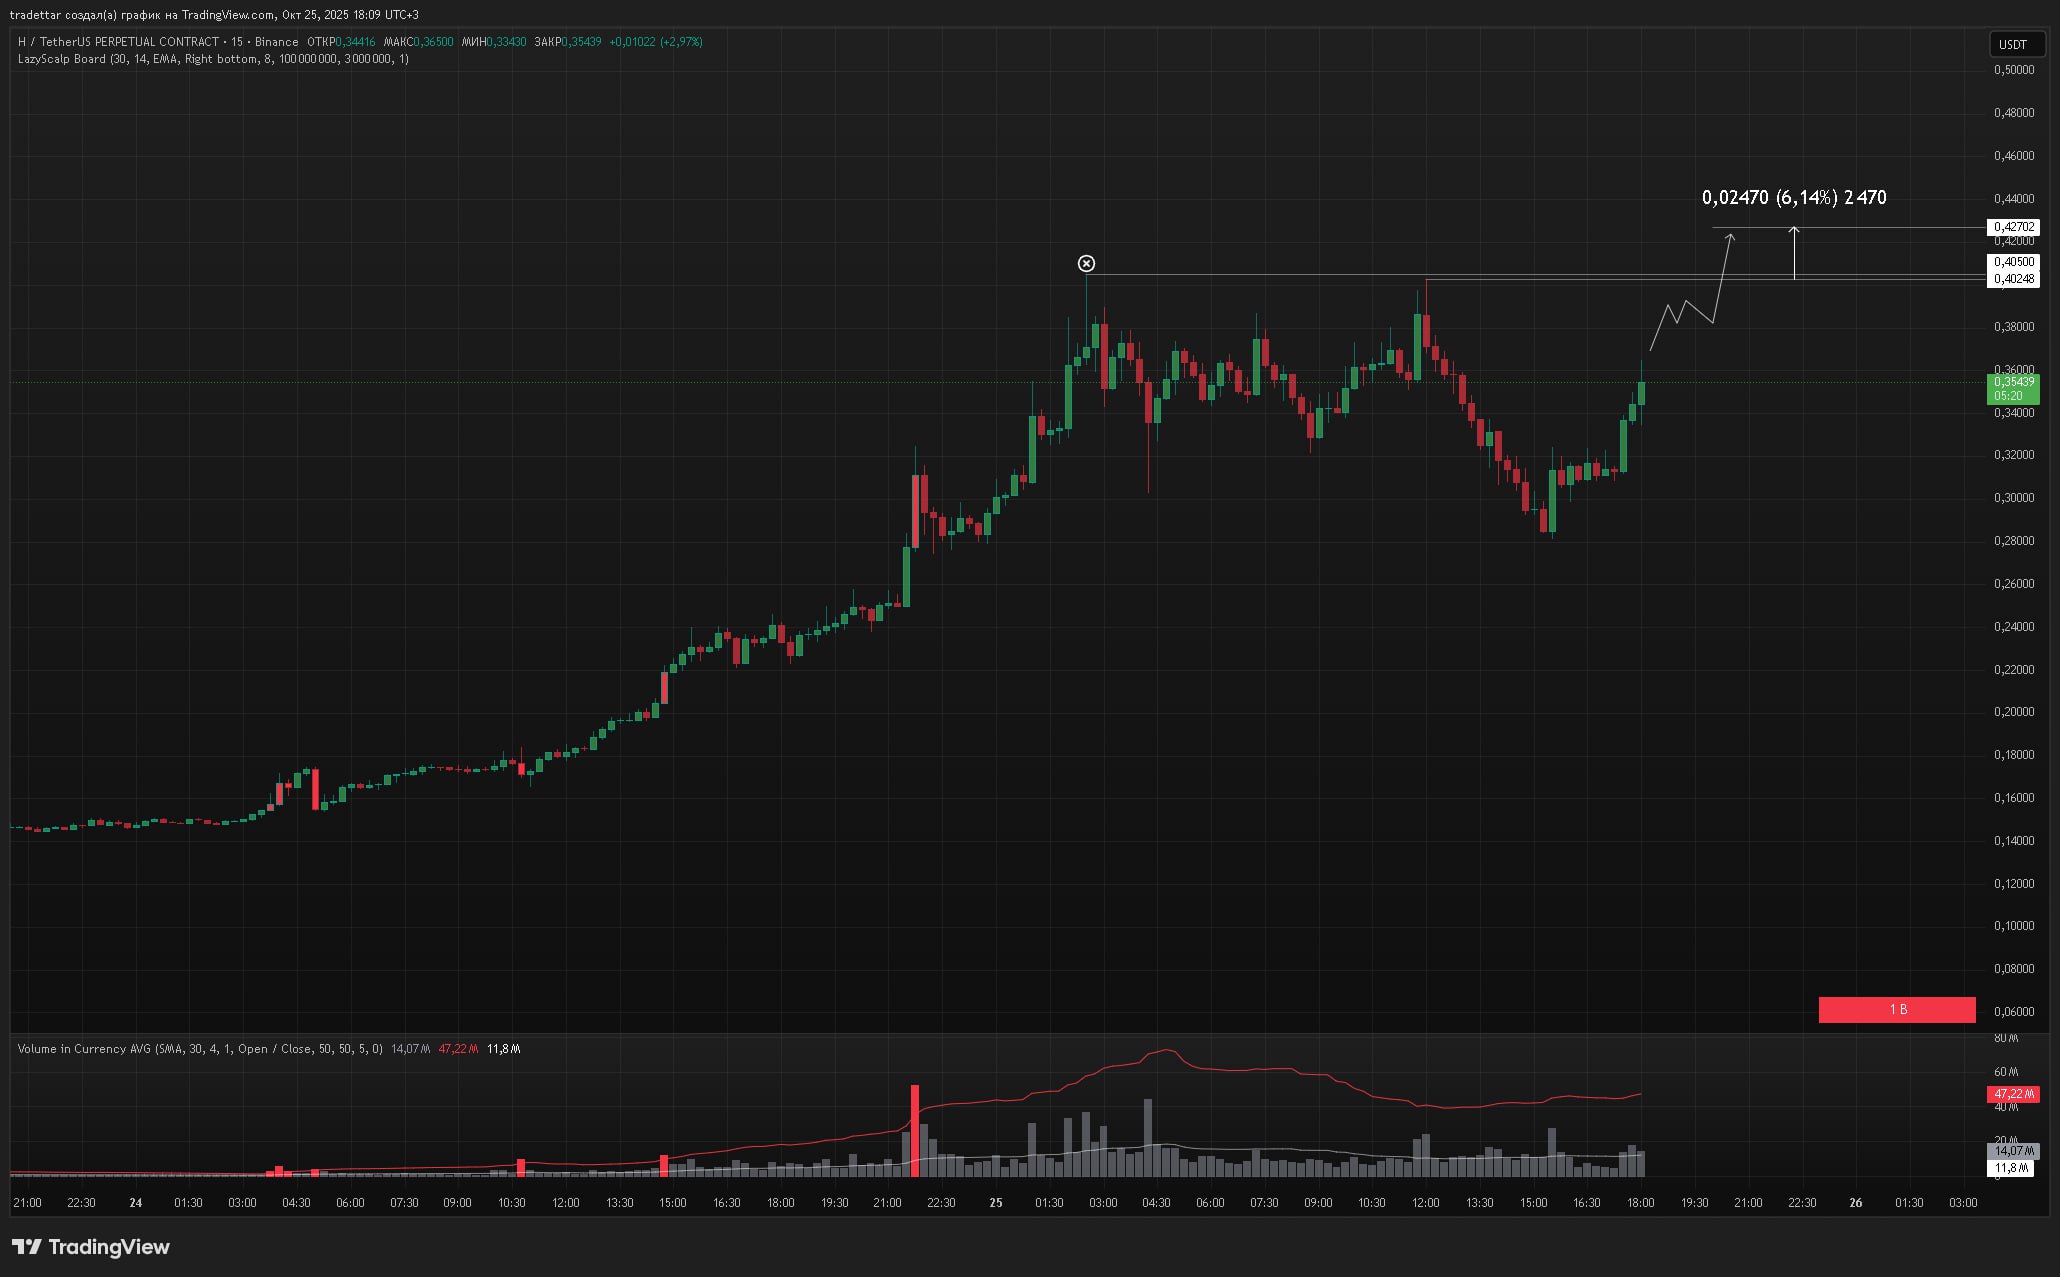Click the H / TetherUS PERPETUAL CONTRACT symbol title
Screen dimensions: 2060x1277
click(x=118, y=42)
